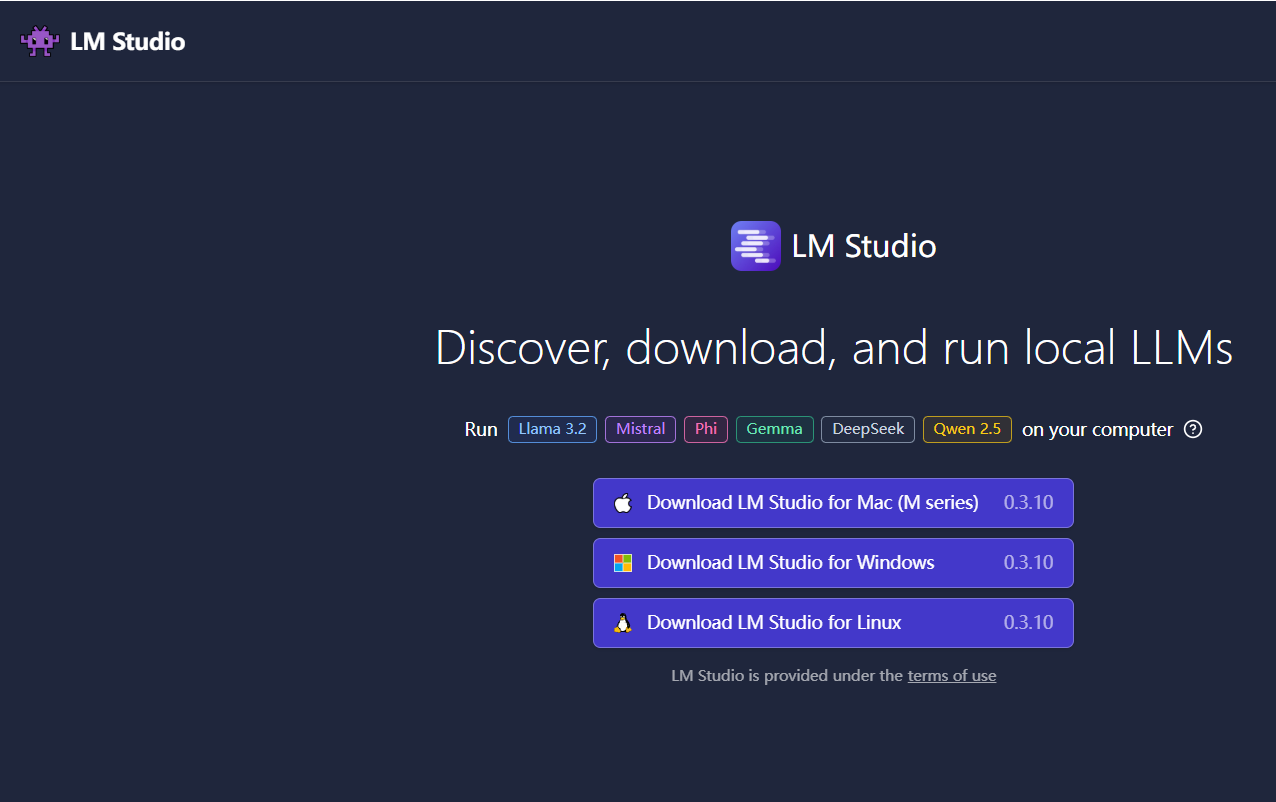Open the terms of use link
The image size is (1276, 802).
(952, 676)
